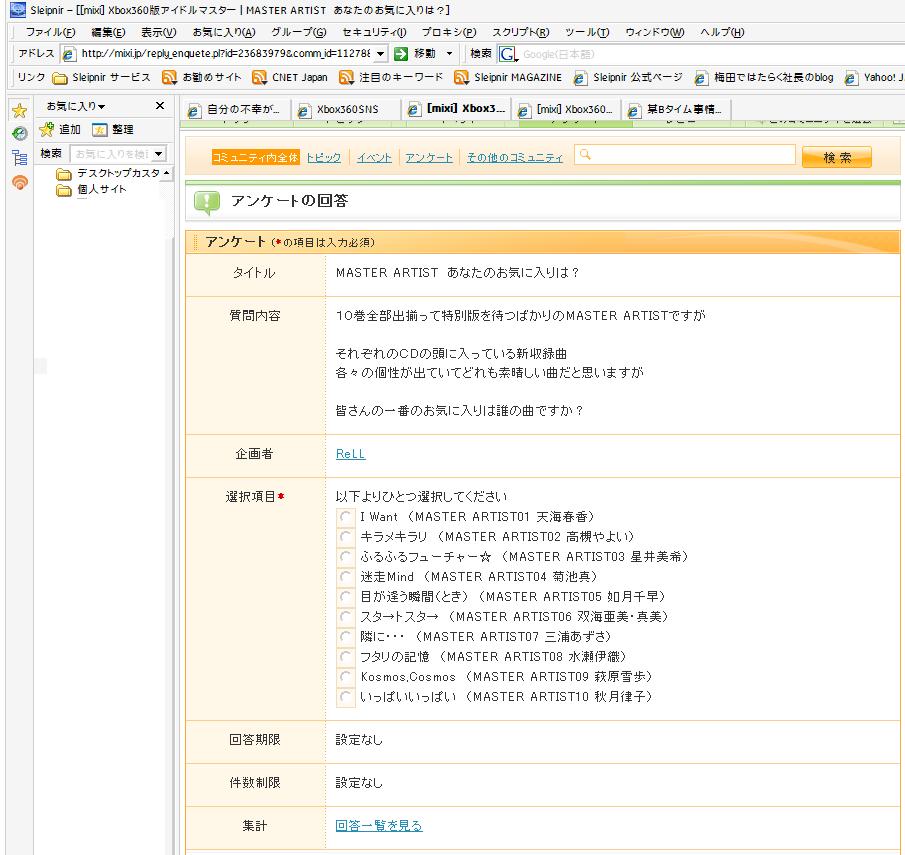Open the アンケート link in search bar

pyautogui.click(x=429, y=158)
